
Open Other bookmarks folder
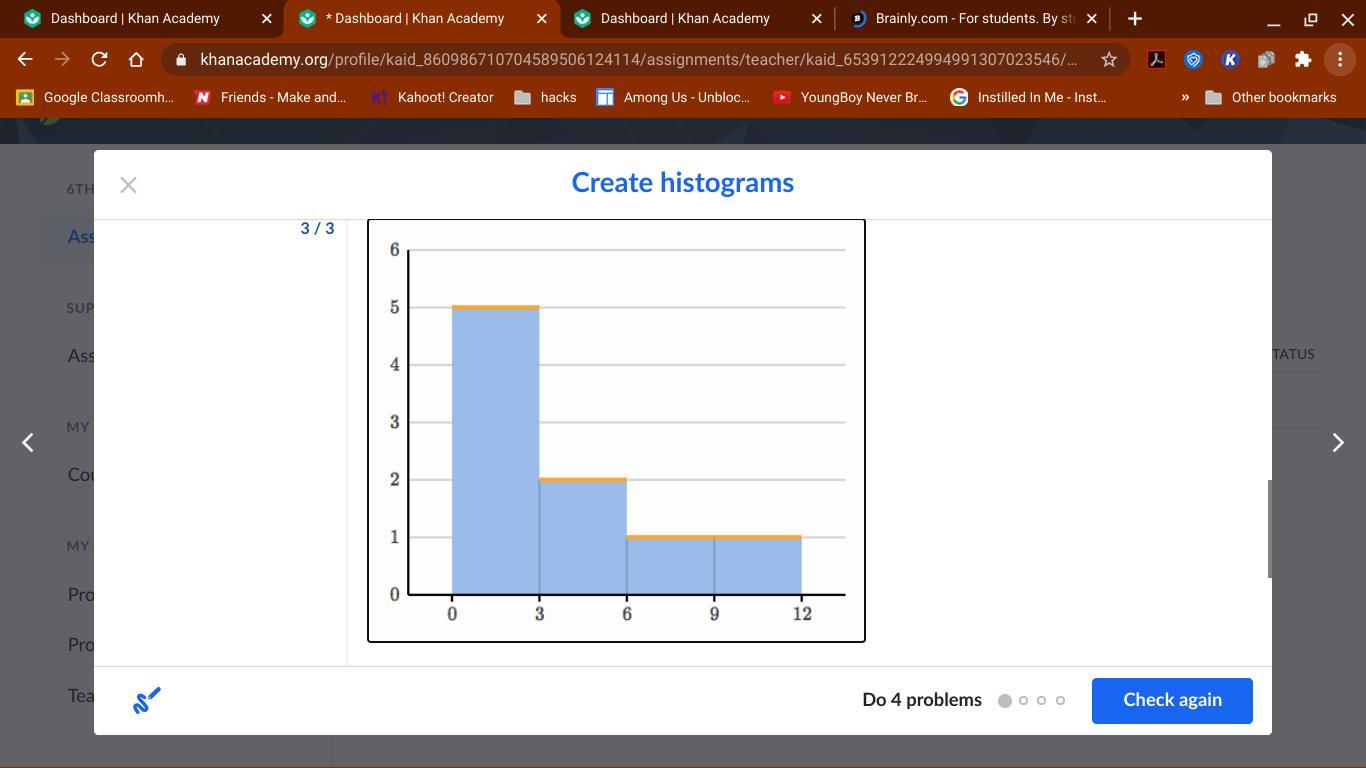(x=1271, y=97)
